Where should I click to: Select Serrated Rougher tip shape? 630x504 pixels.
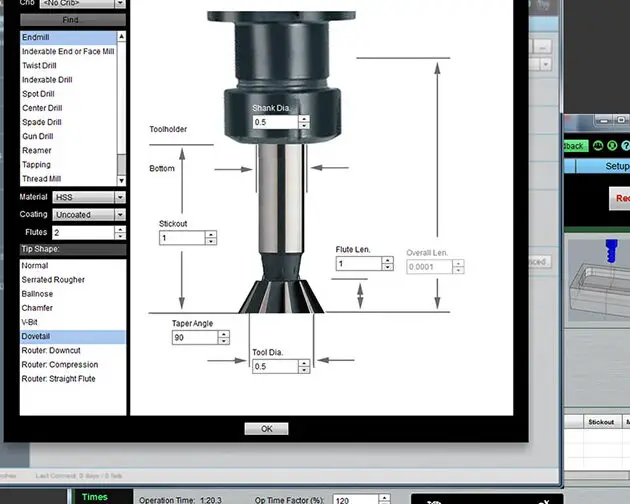pos(73,280)
